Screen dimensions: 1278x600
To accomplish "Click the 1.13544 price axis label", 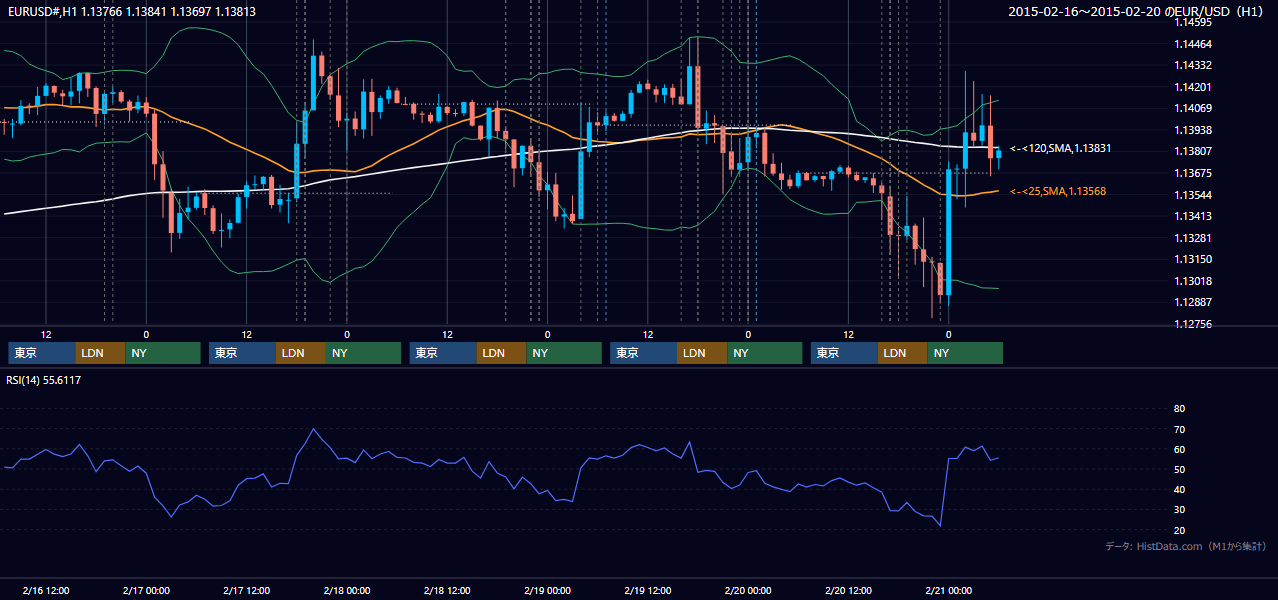I will tap(1195, 195).
